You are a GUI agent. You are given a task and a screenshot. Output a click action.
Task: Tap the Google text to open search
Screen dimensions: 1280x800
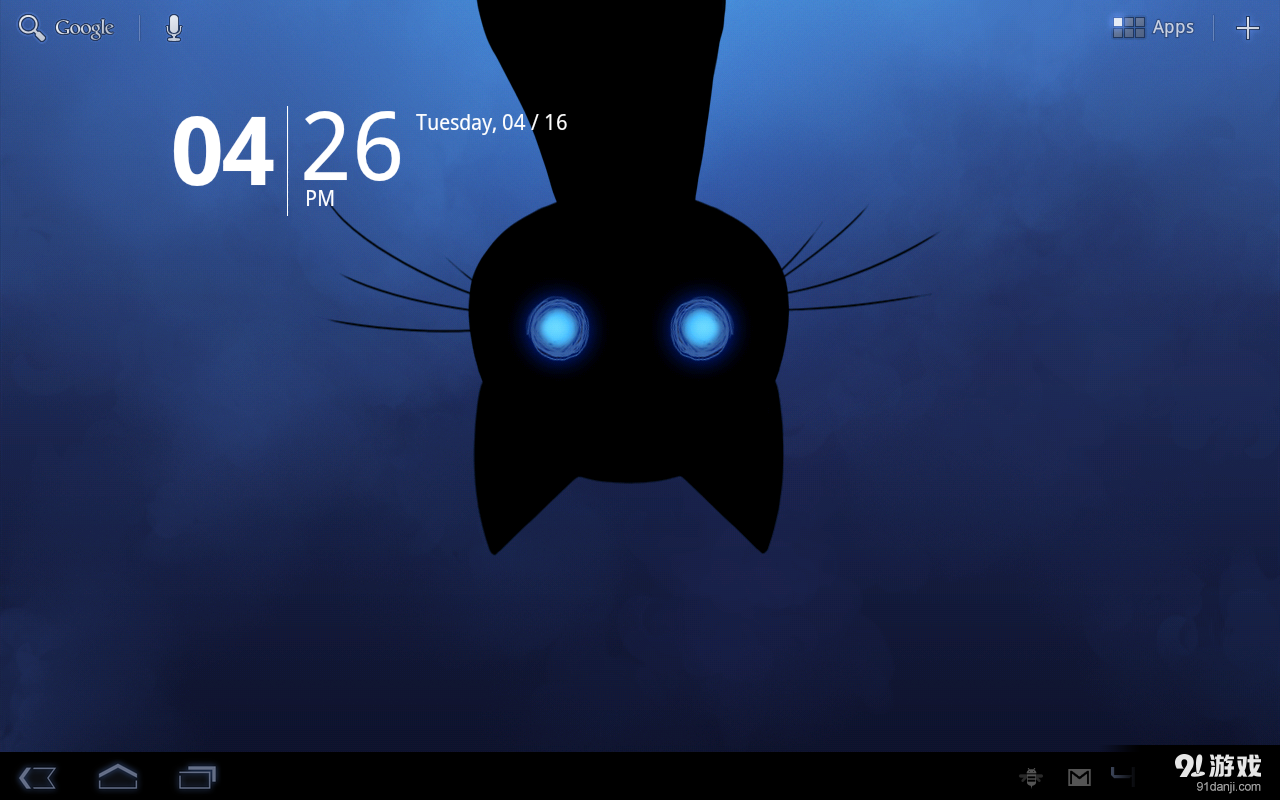(x=85, y=27)
